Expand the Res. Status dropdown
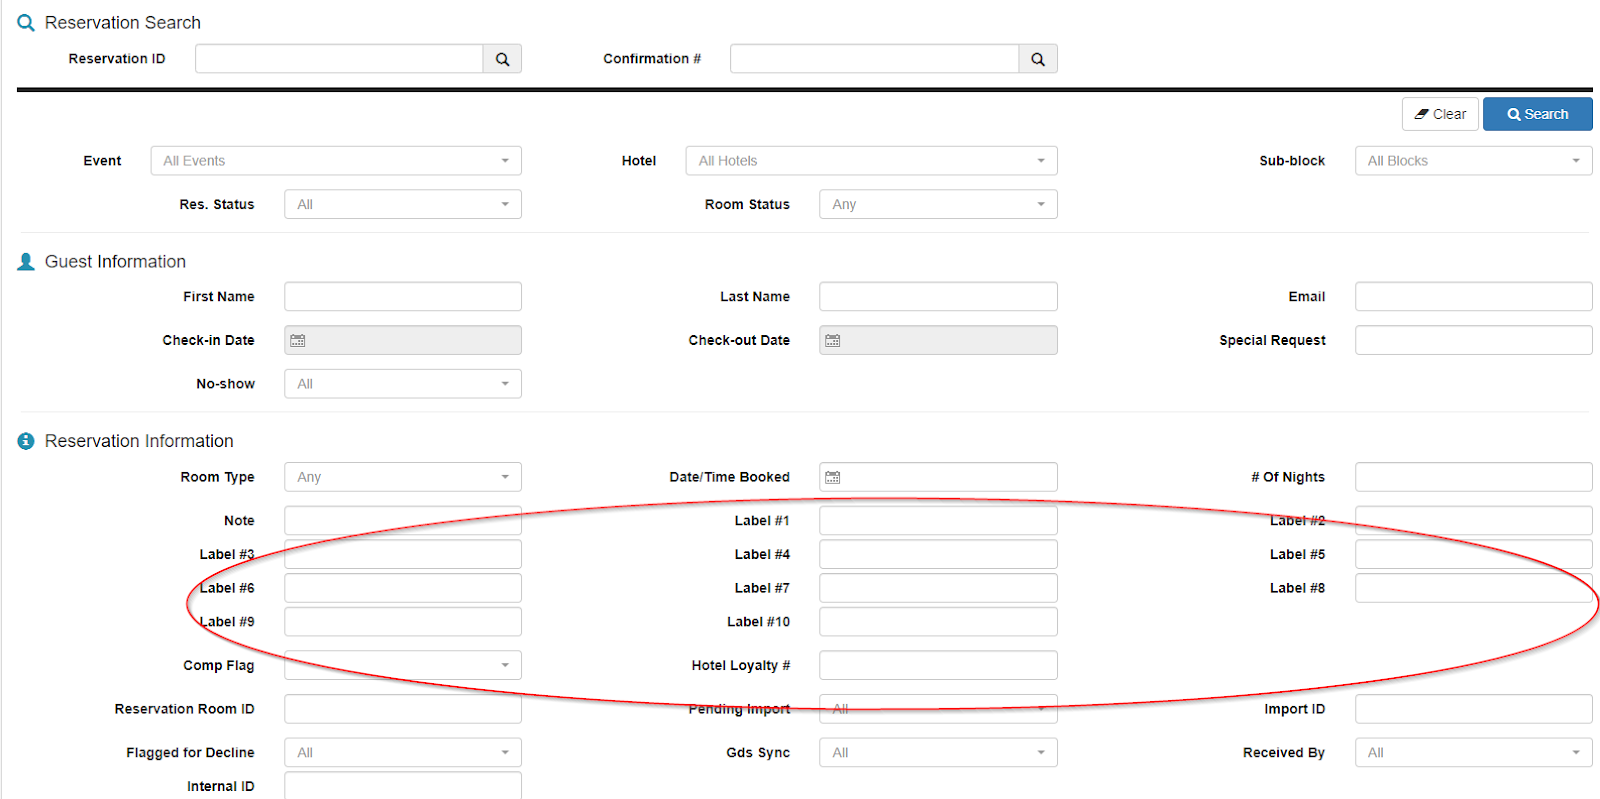This screenshot has width=1600, height=799. click(403, 205)
